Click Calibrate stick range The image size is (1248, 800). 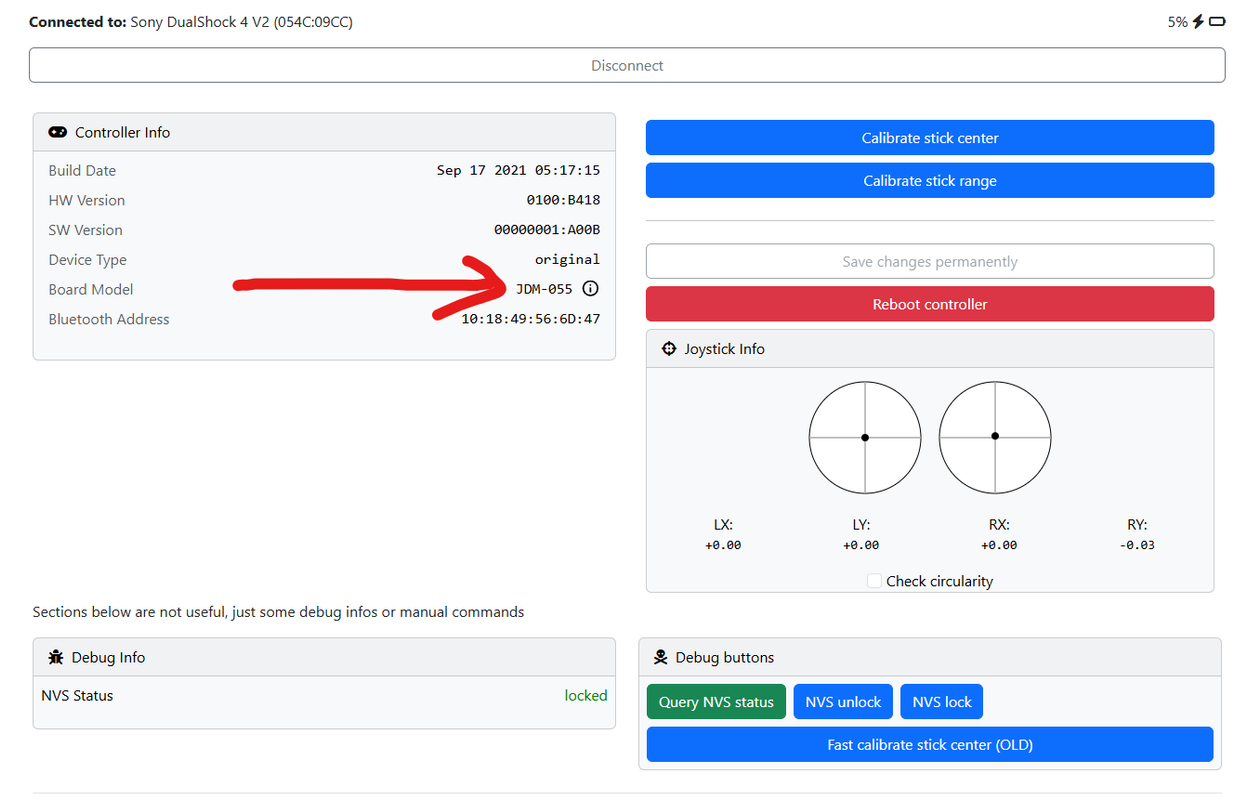coord(930,181)
